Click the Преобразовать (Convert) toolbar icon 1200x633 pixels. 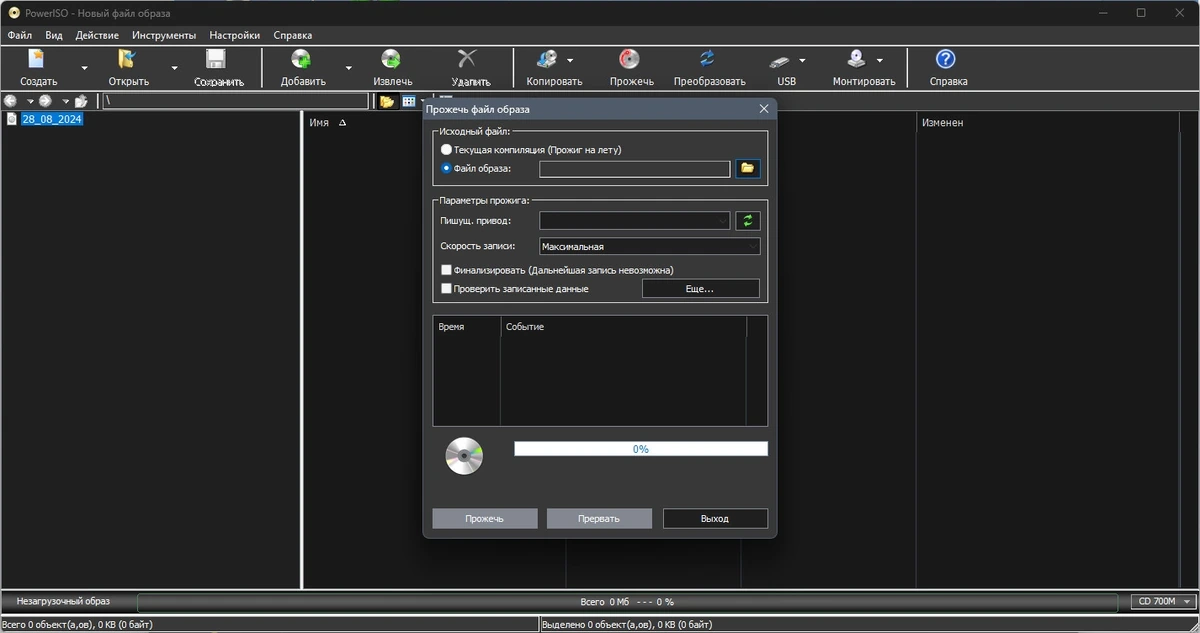[x=708, y=59]
